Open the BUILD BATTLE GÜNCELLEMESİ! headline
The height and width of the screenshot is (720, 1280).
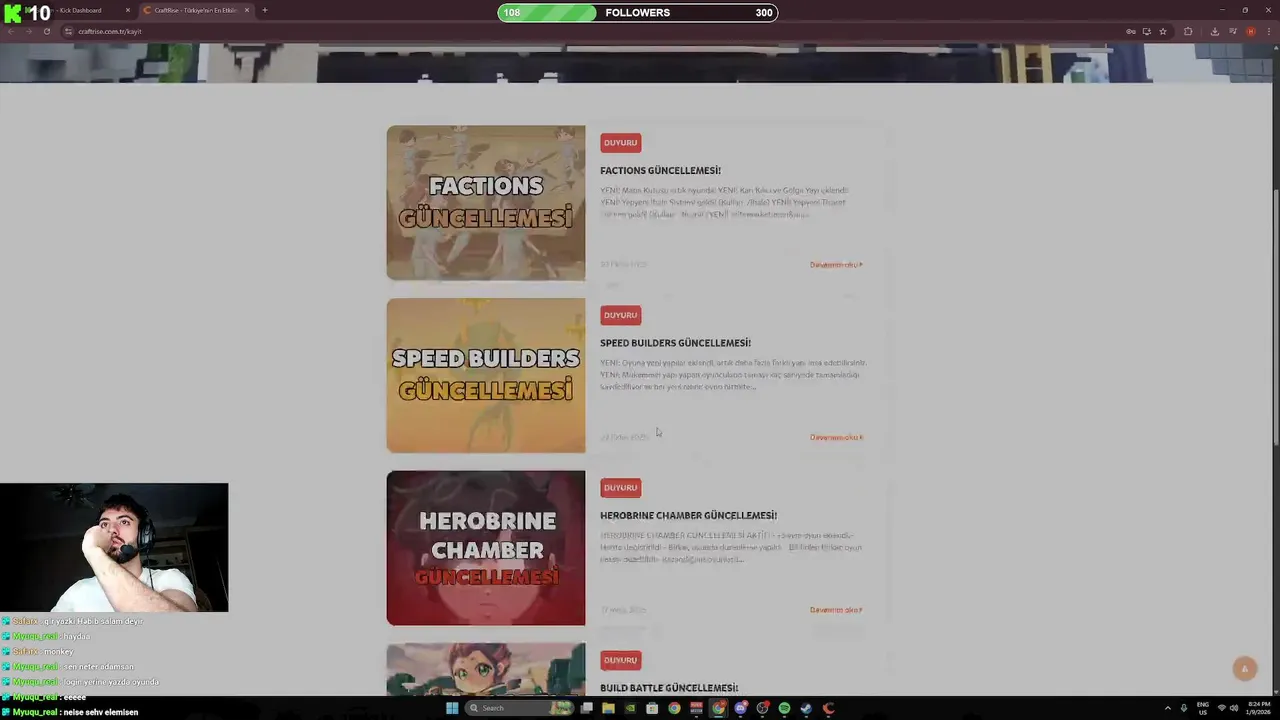pyautogui.click(x=669, y=688)
